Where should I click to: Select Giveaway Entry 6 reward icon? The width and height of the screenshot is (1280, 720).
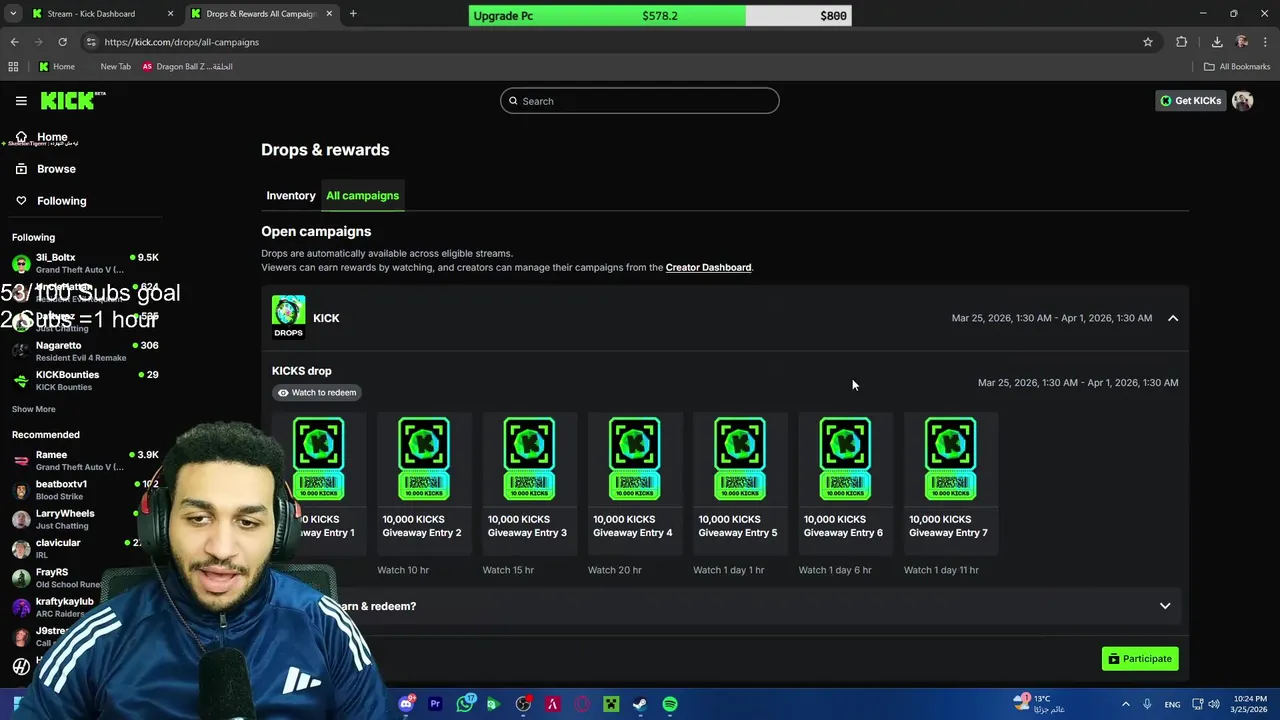[845, 459]
